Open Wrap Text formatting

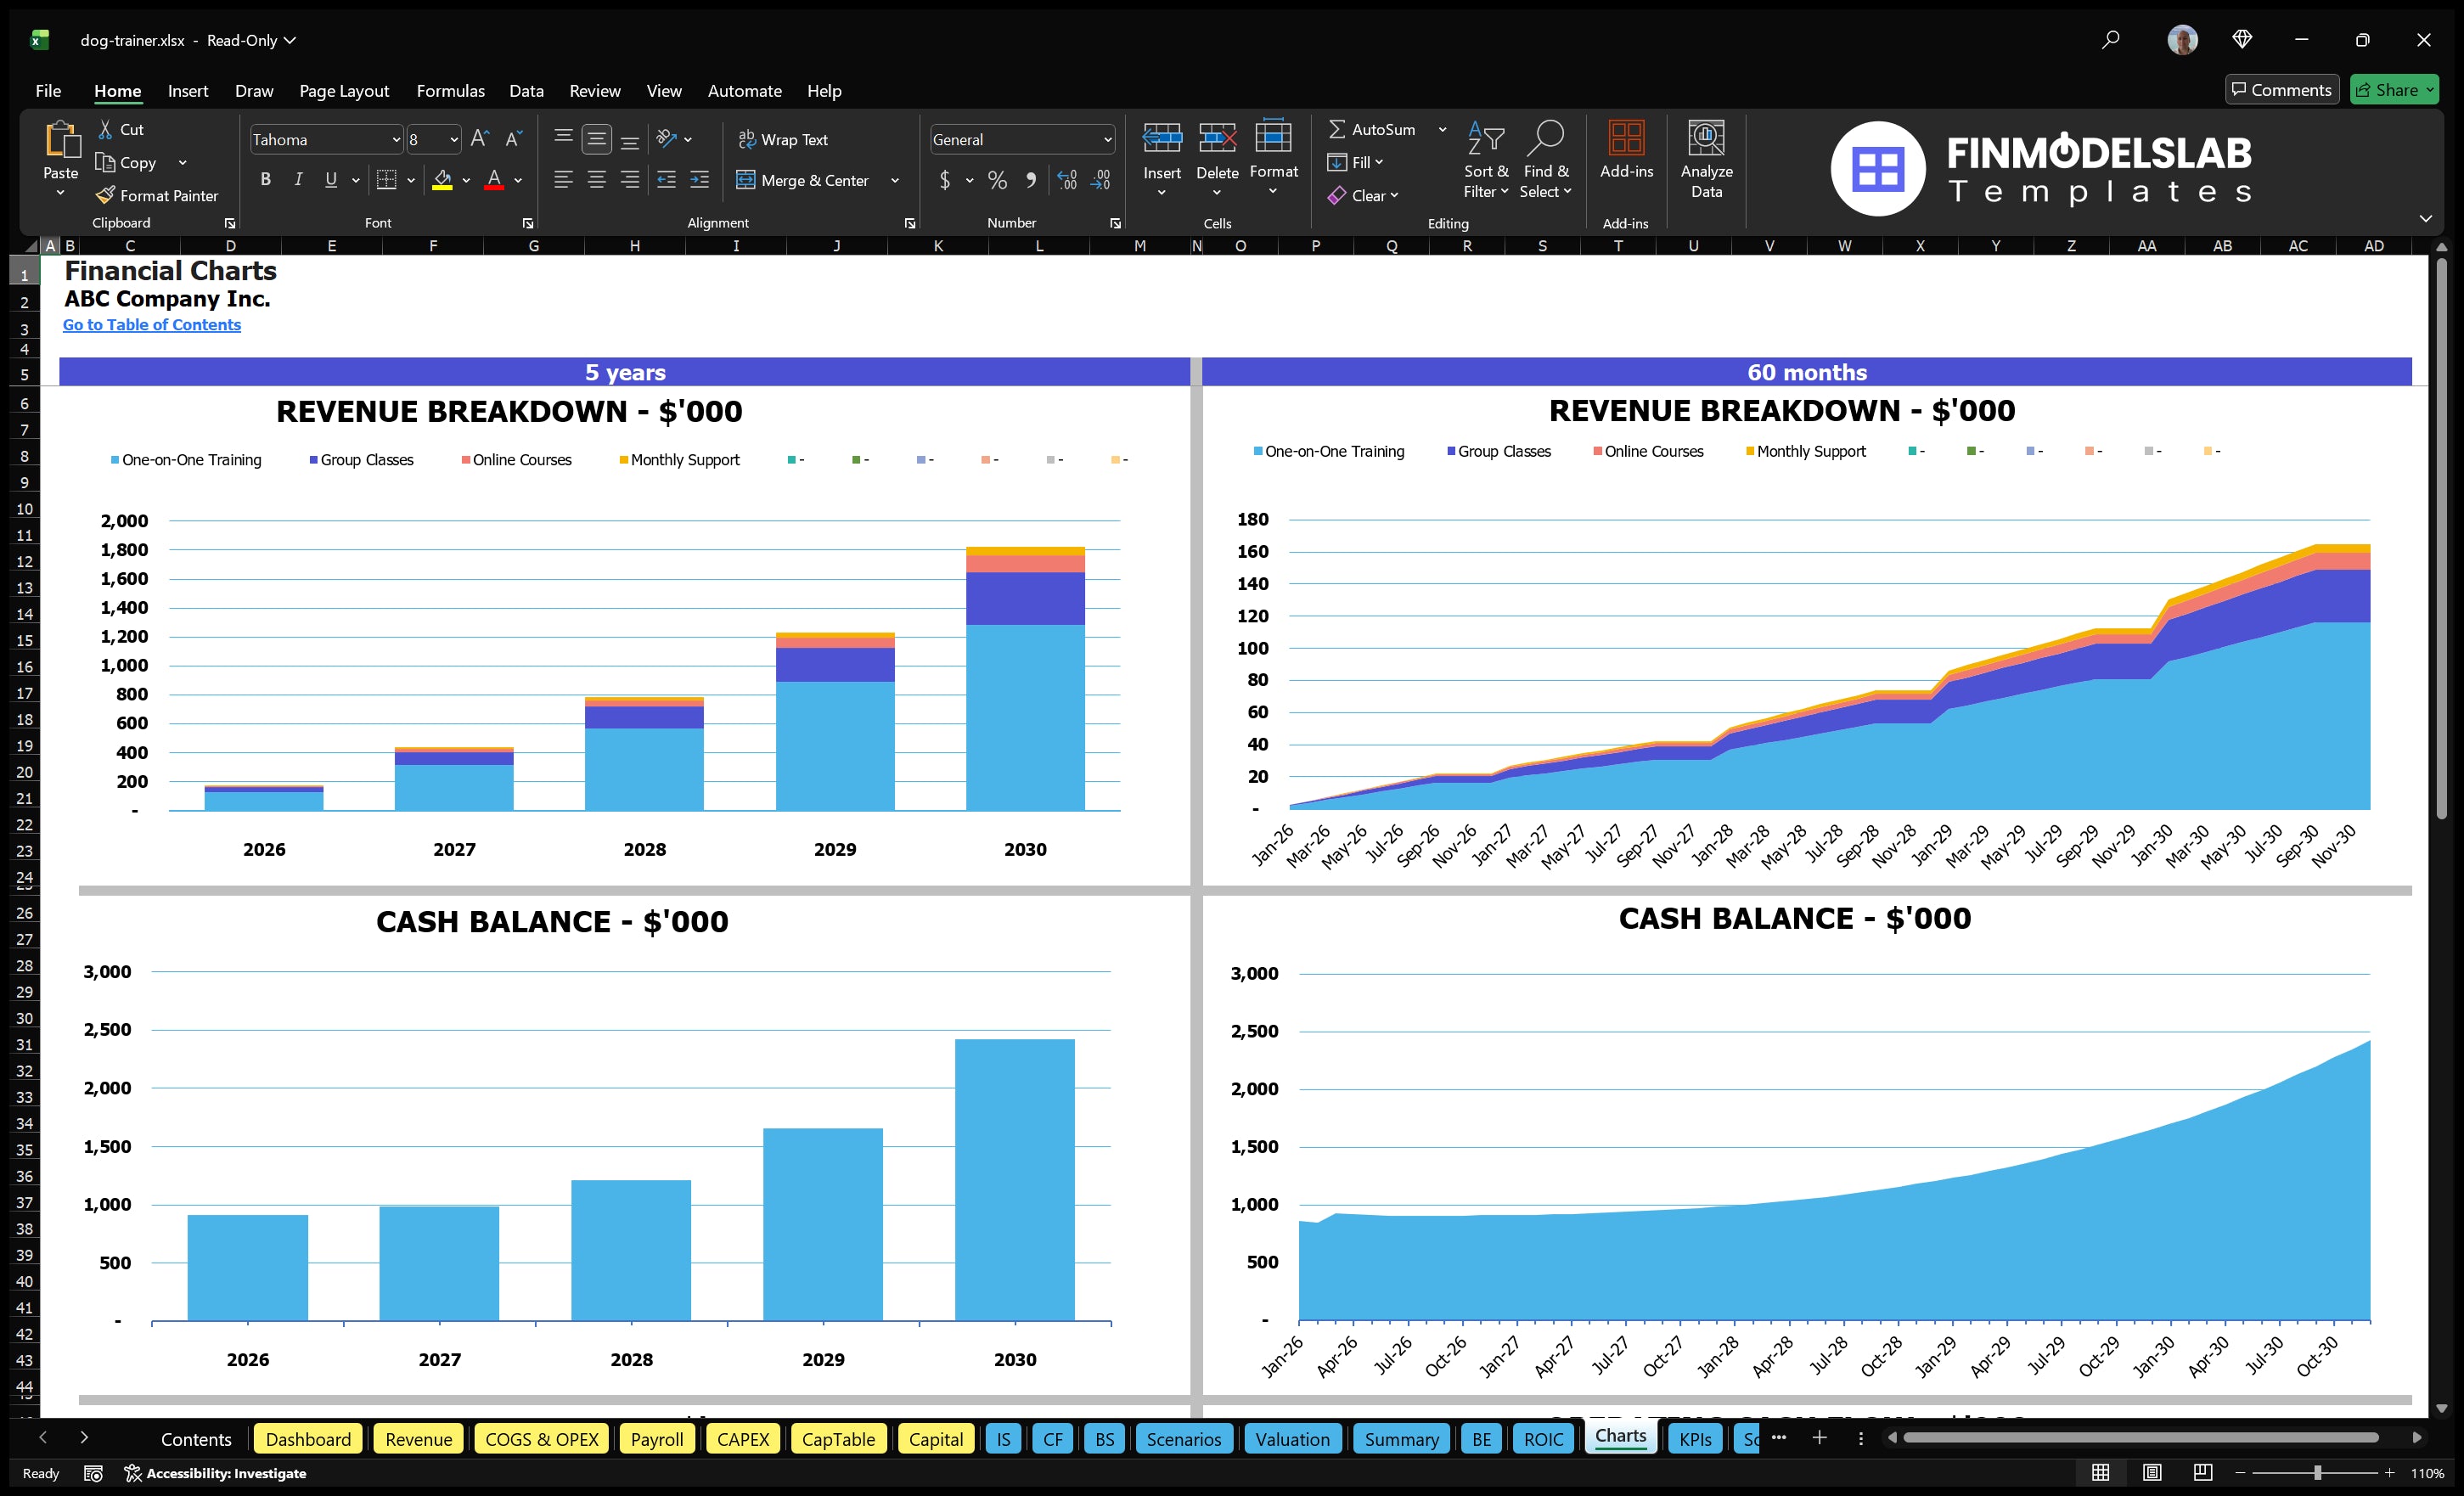(x=784, y=139)
